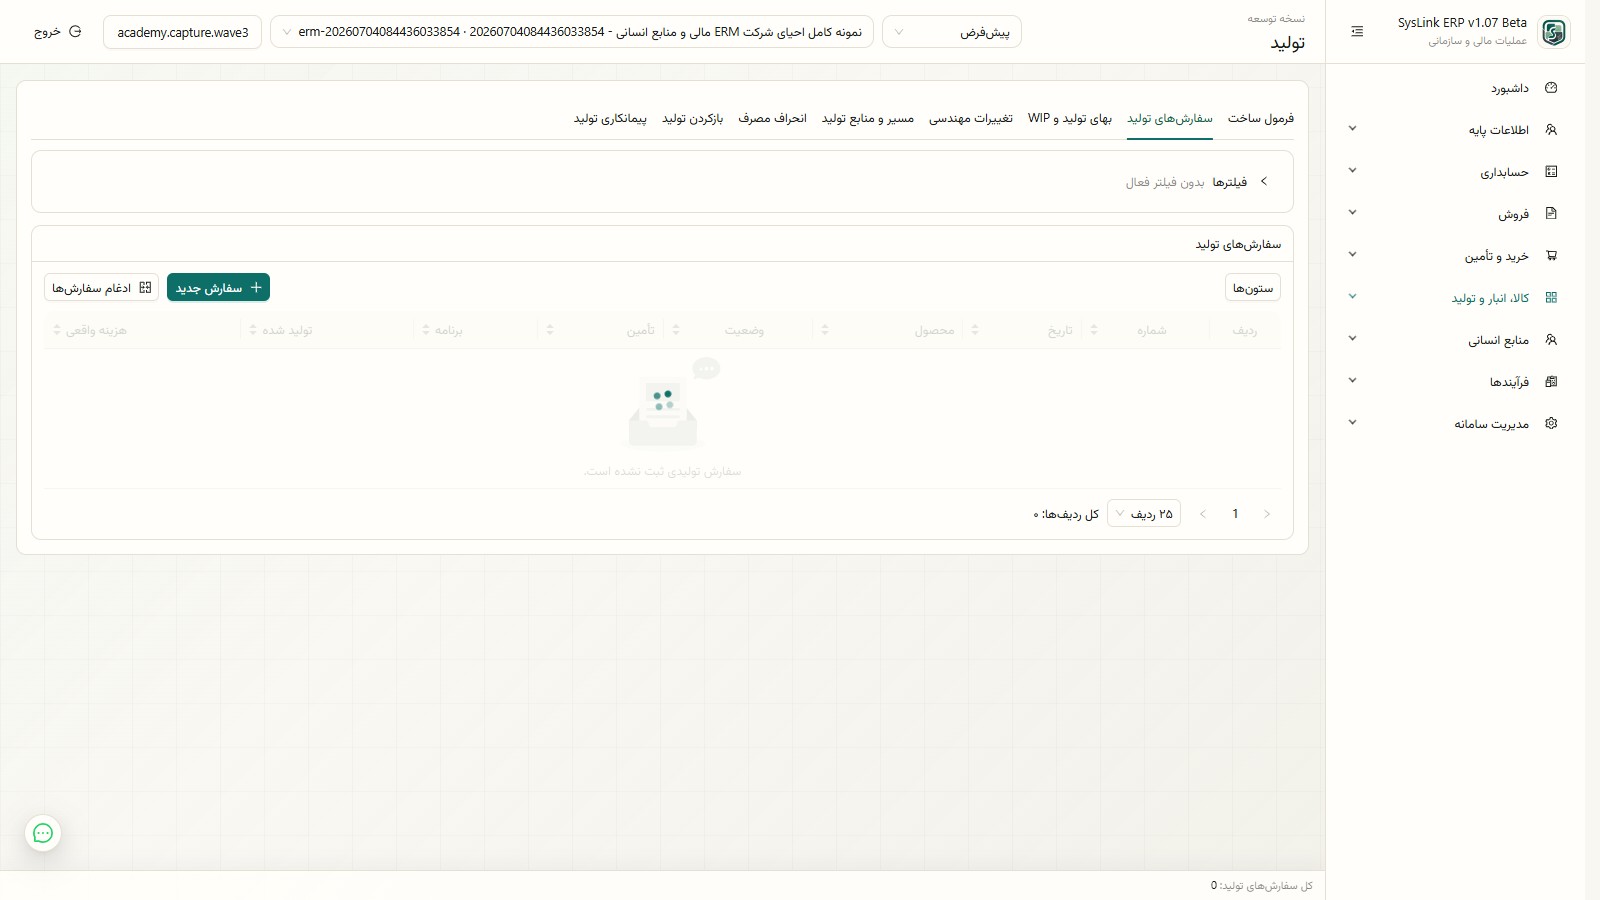Open the بهای تولید و WIP tab
This screenshot has width=1600, height=900.
pos(1070,118)
